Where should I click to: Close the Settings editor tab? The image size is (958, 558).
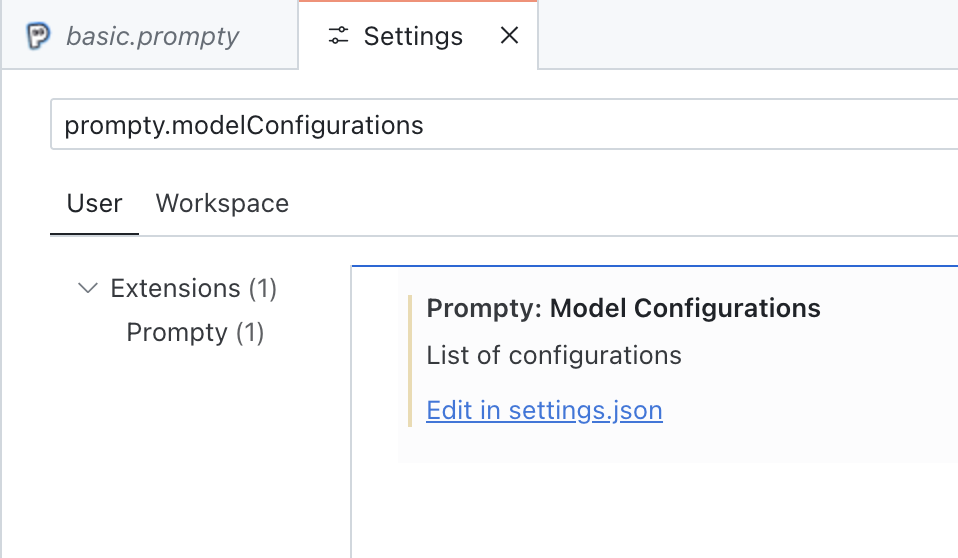pyautogui.click(x=509, y=36)
